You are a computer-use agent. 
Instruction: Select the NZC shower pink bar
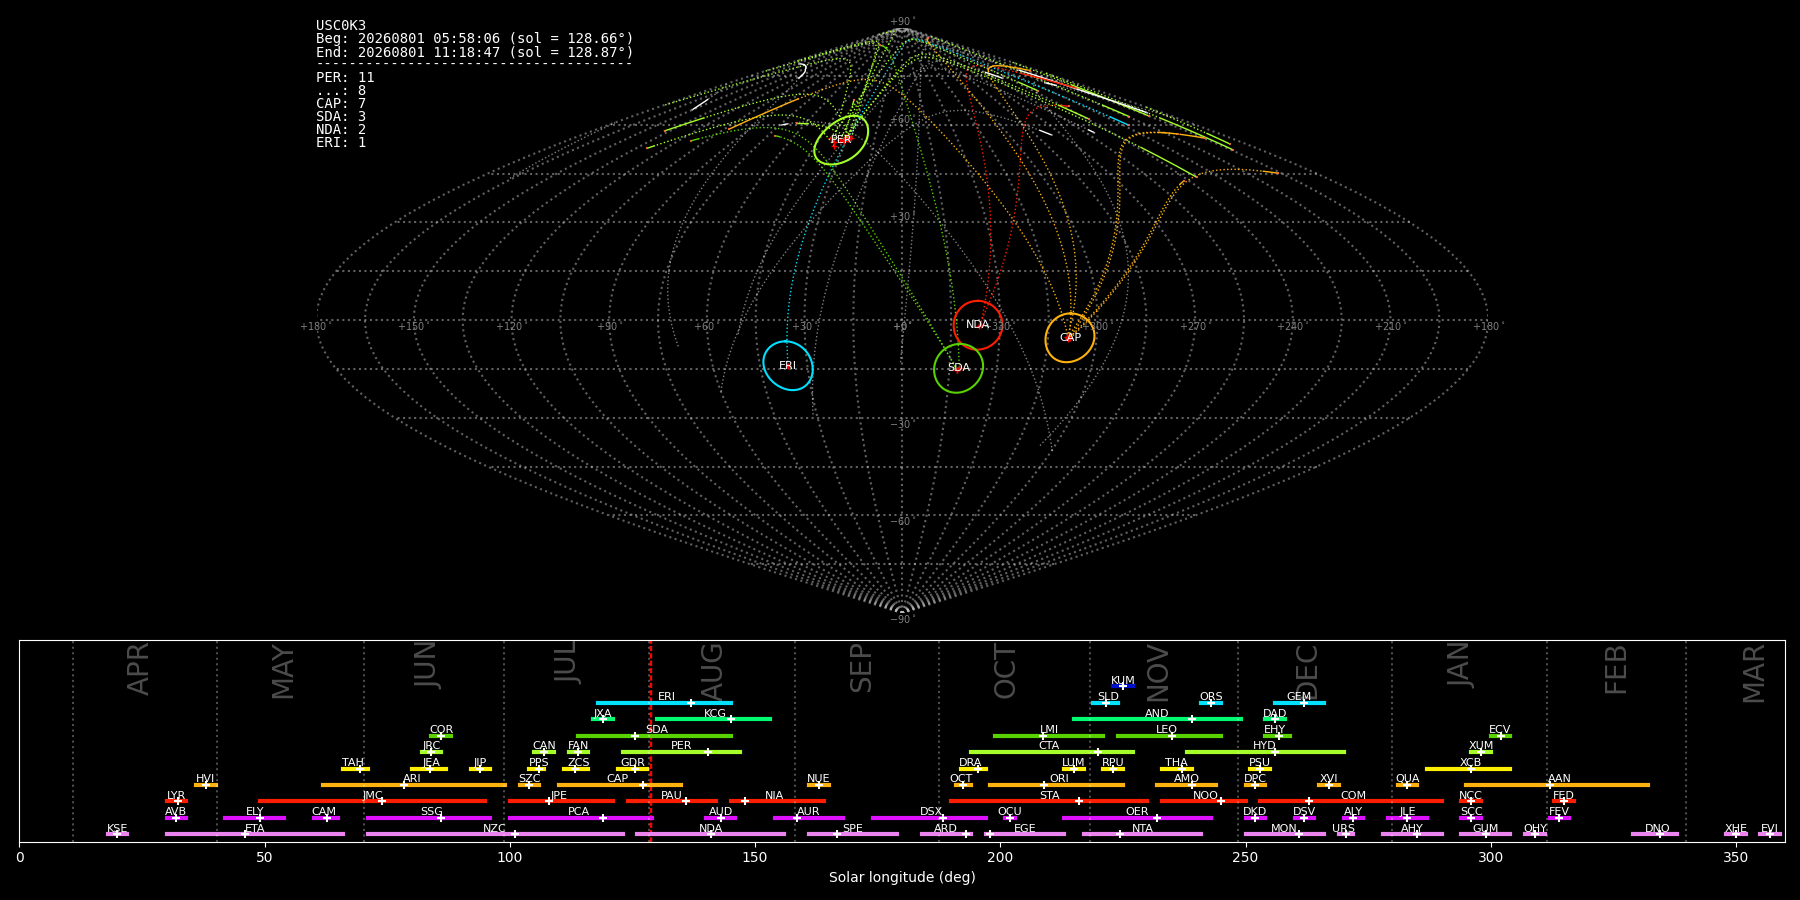[x=495, y=834]
